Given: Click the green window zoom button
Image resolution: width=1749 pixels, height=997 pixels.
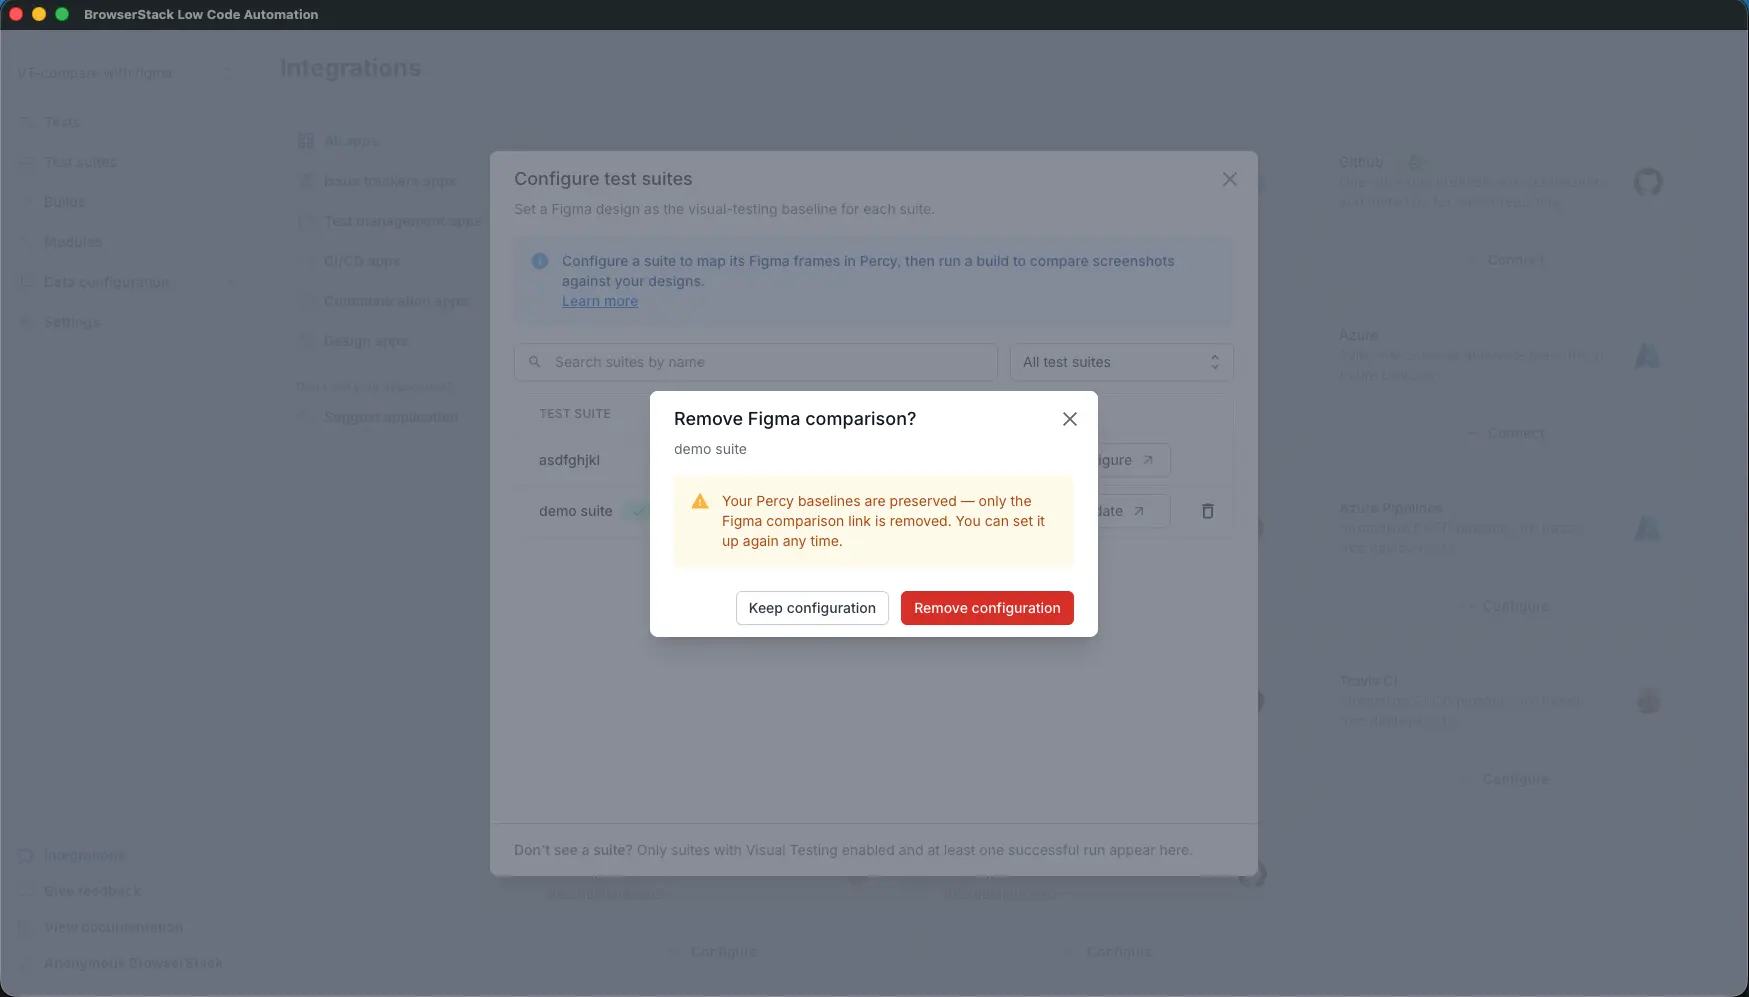Looking at the screenshot, I should [x=62, y=14].
